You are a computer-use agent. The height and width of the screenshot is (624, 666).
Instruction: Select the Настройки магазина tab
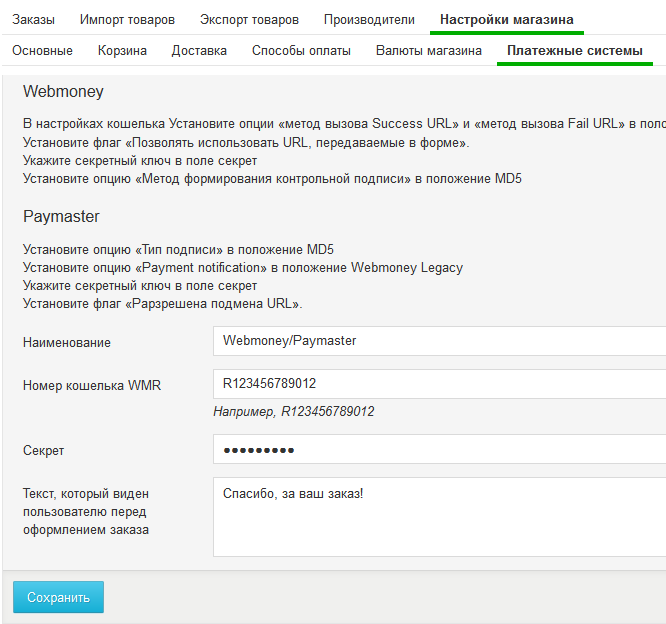tap(507, 20)
